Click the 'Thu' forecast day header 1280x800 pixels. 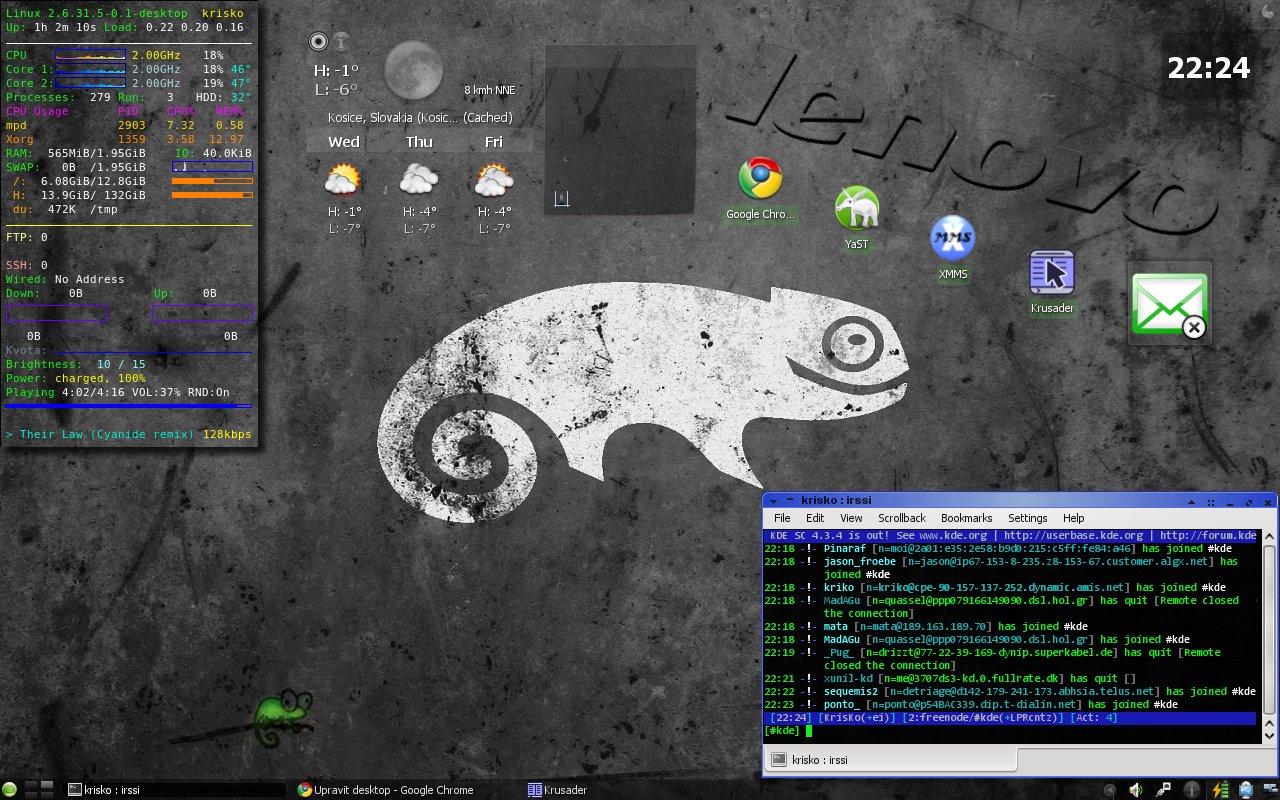coord(419,142)
